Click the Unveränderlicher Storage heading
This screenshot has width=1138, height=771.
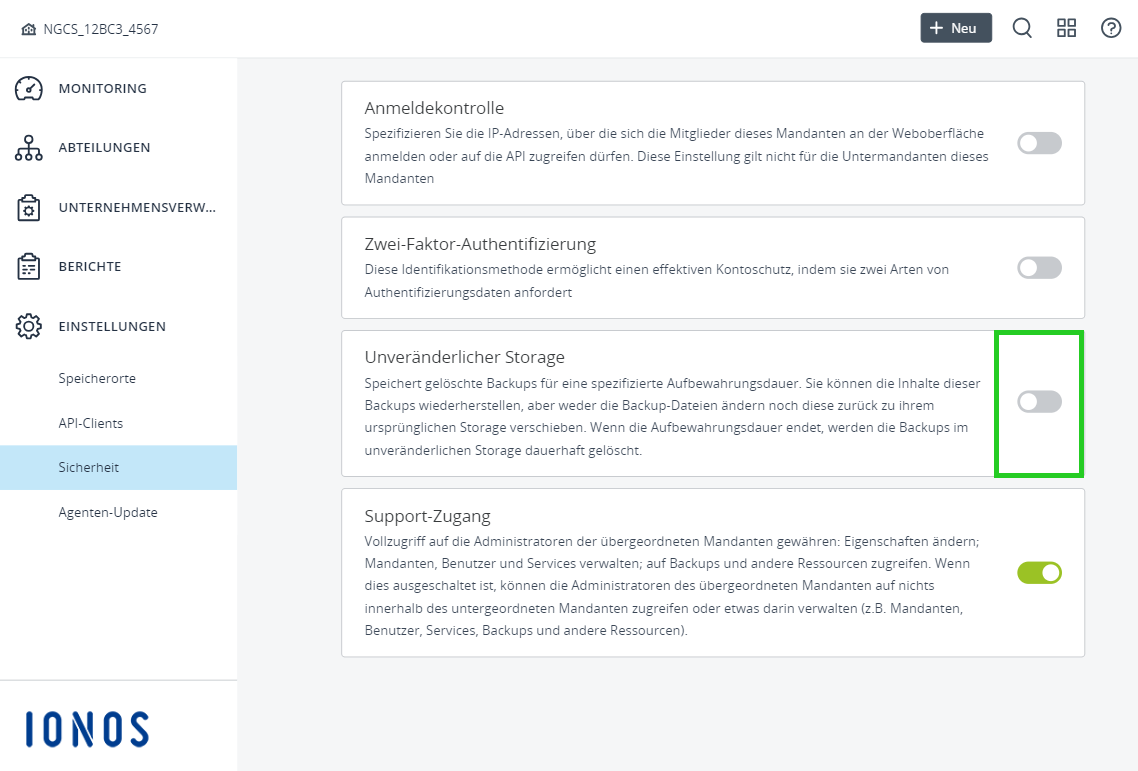coord(464,357)
